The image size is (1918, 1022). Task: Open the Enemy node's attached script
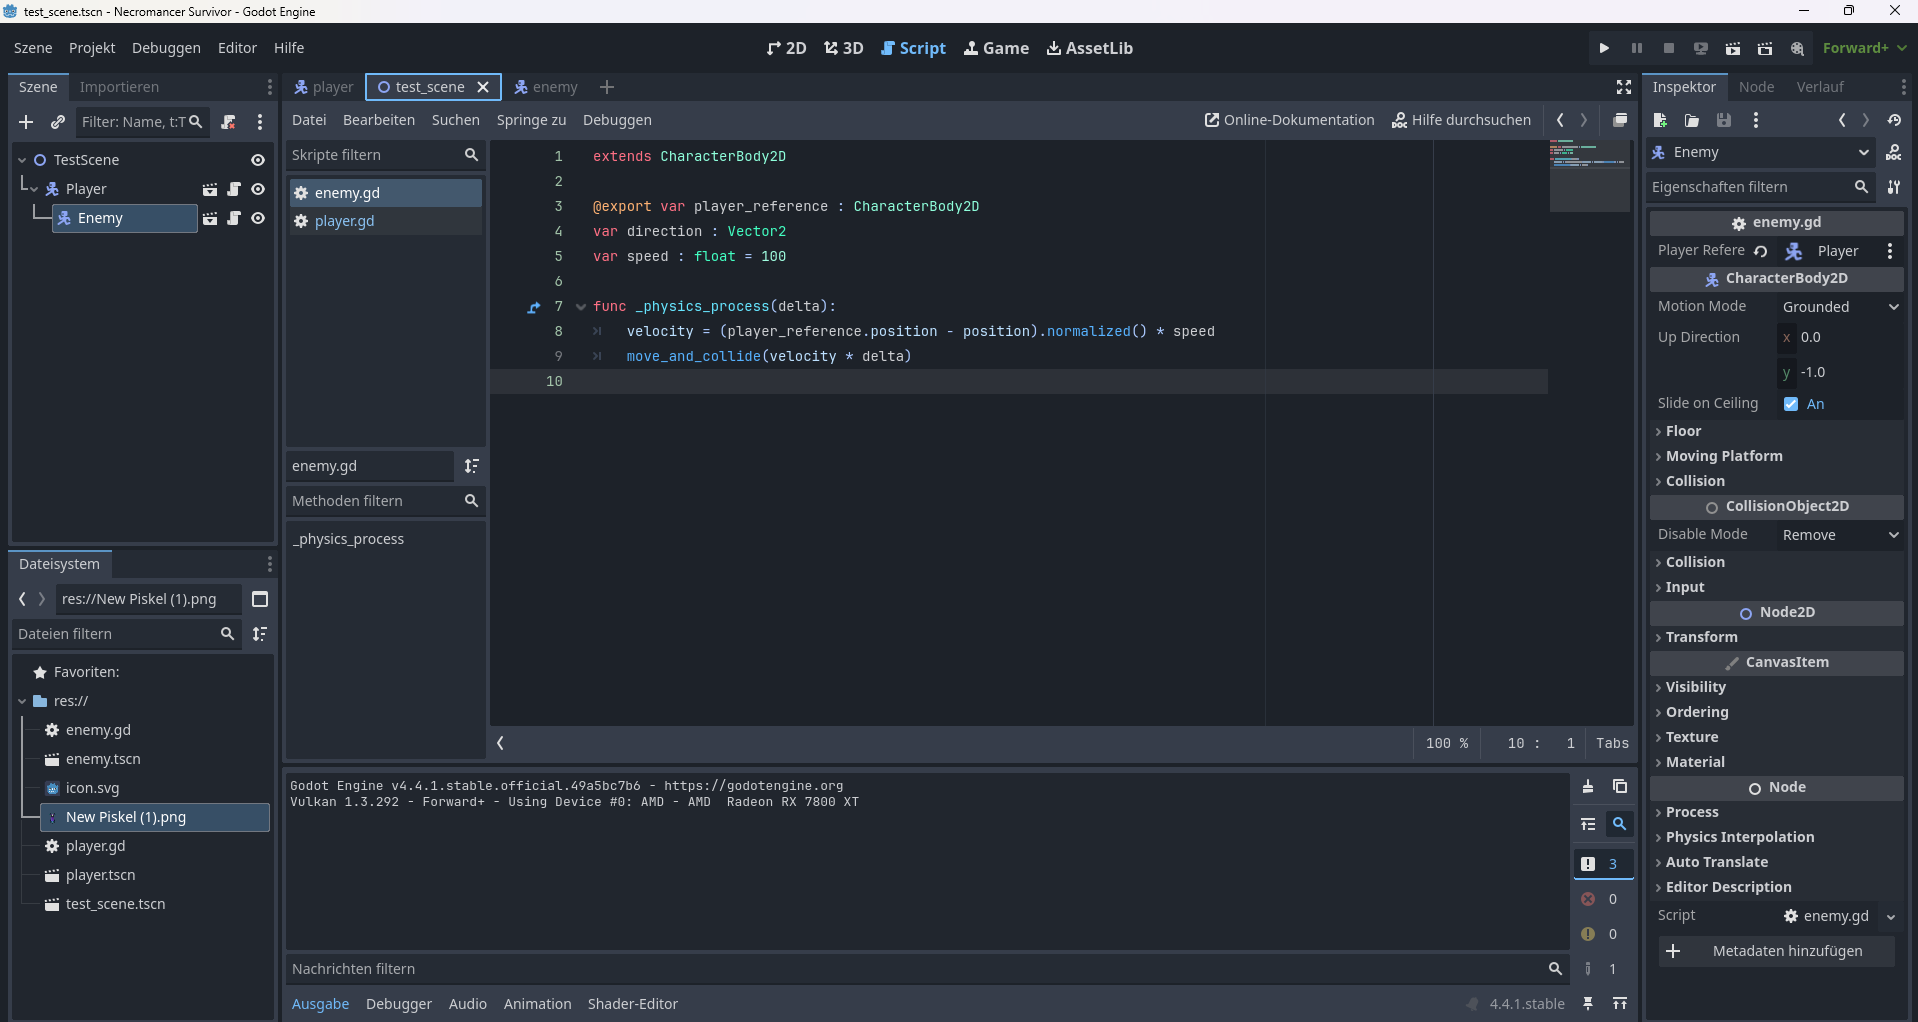[x=234, y=218]
